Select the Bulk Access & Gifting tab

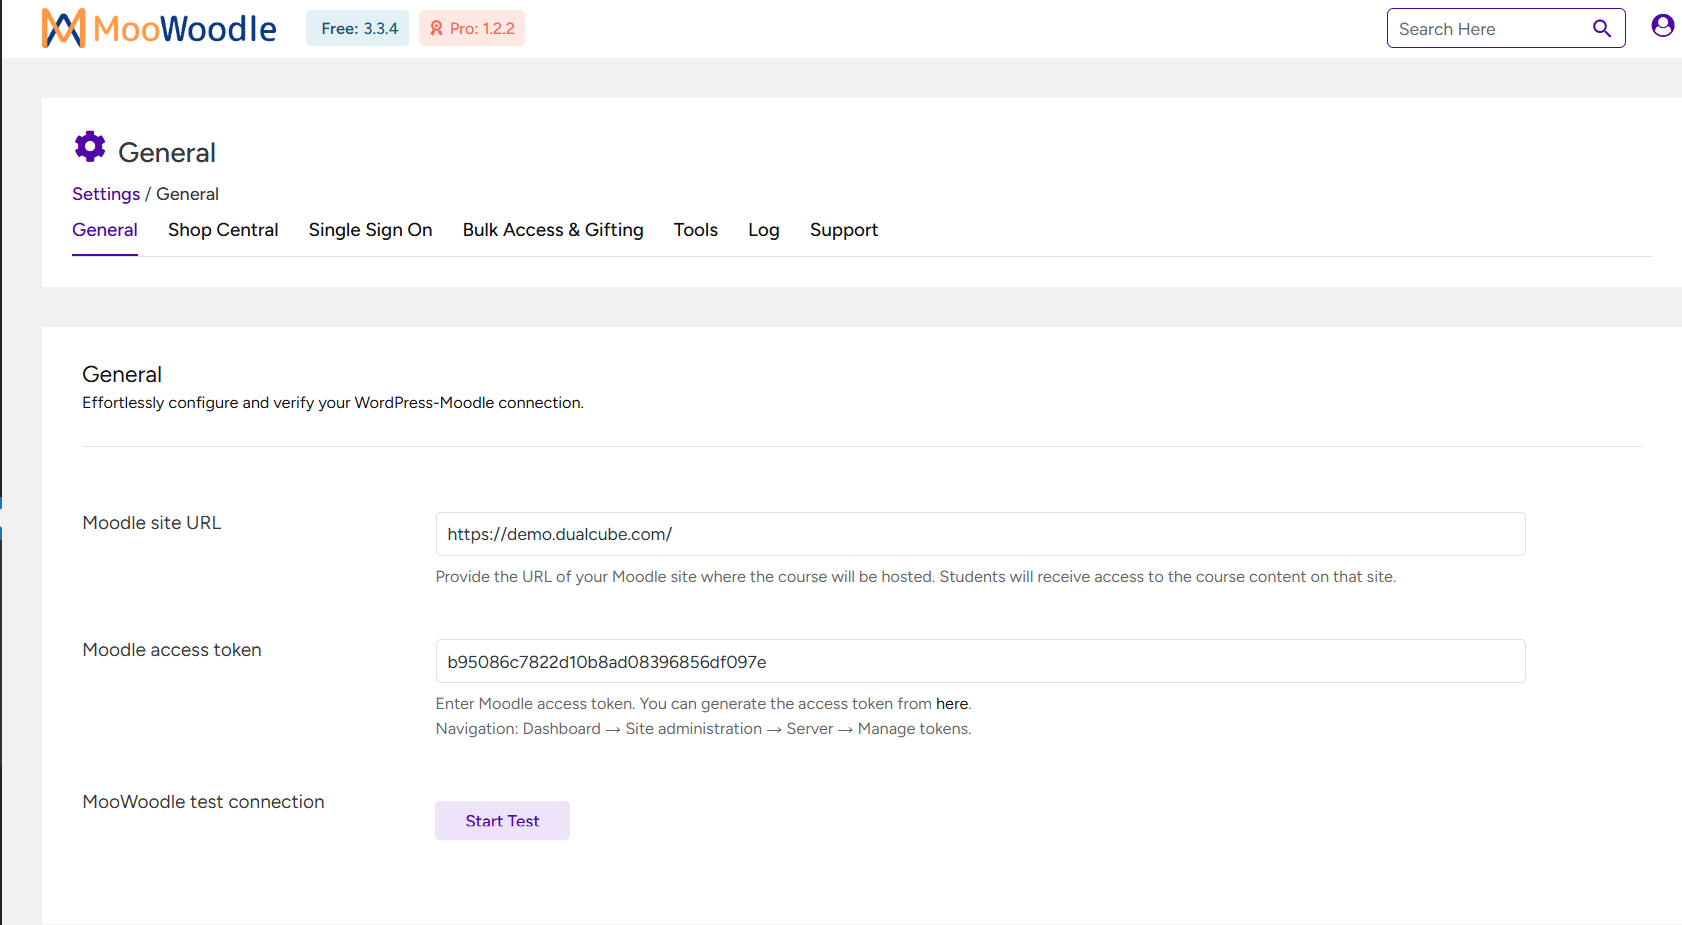click(x=553, y=230)
